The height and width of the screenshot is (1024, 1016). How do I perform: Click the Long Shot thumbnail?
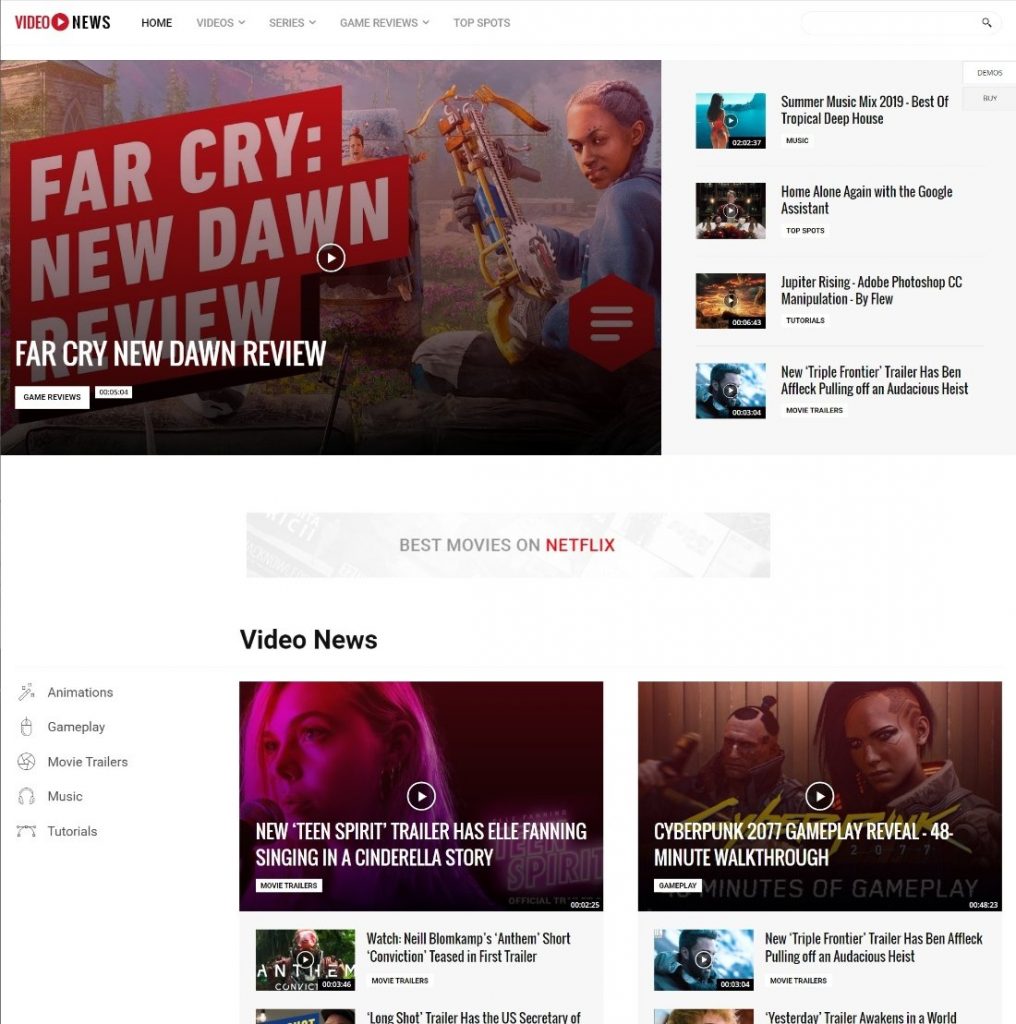[305, 1017]
